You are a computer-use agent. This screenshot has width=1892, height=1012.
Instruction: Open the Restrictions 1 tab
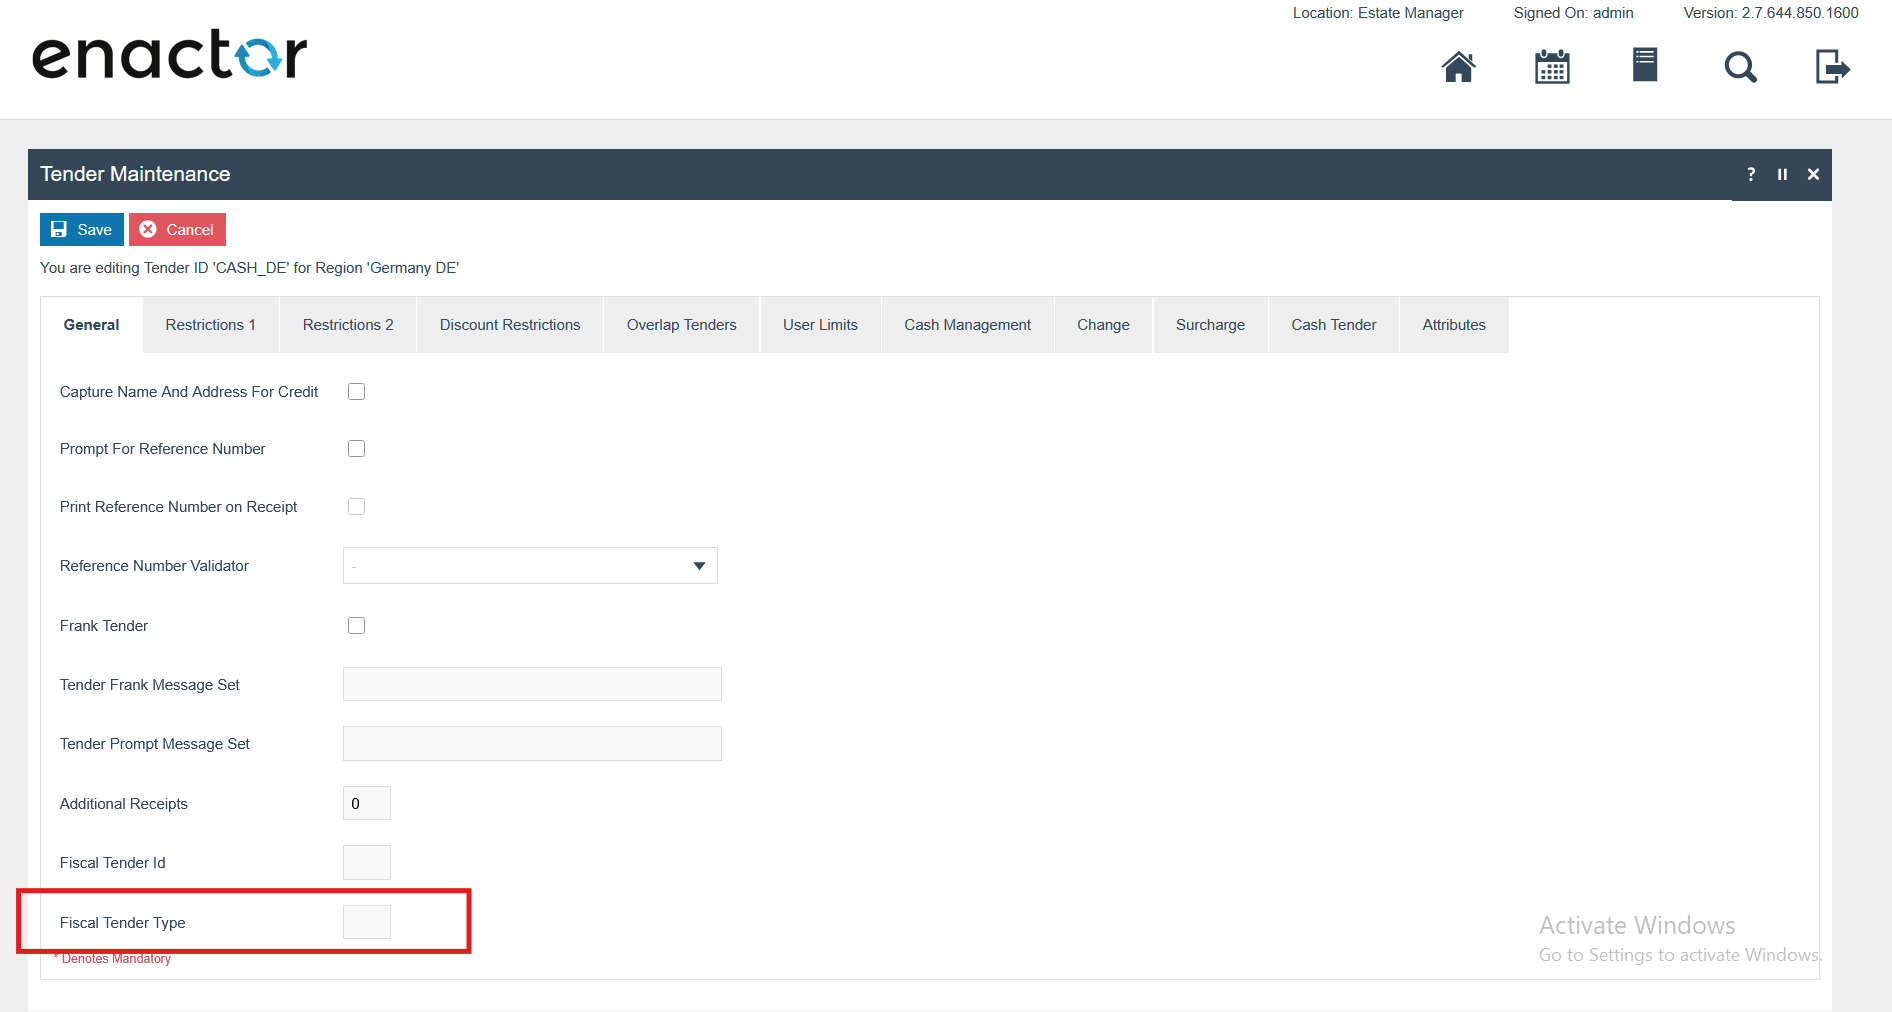(x=210, y=325)
